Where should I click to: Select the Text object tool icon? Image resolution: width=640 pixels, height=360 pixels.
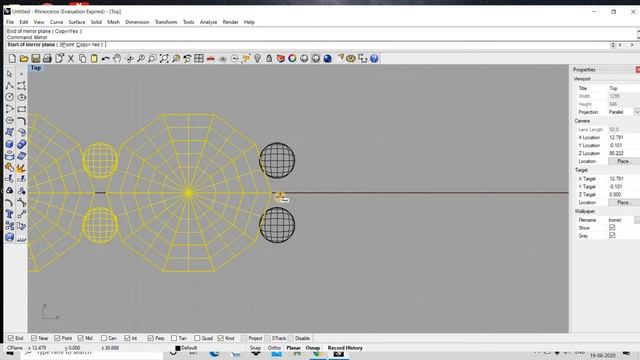tap(9, 214)
